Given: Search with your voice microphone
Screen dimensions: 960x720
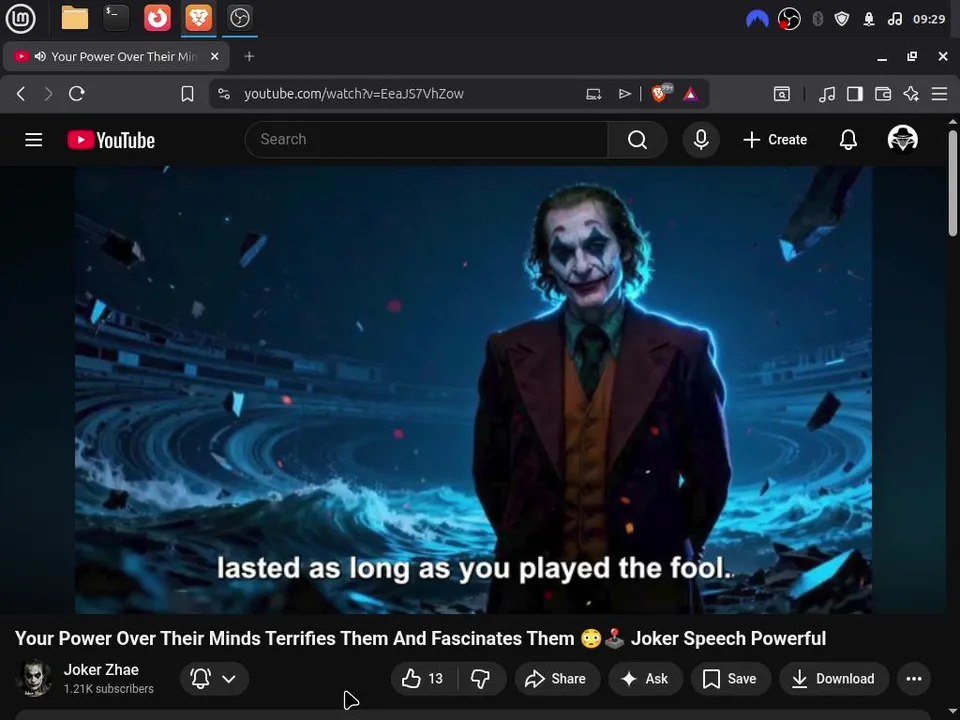Looking at the screenshot, I should [701, 140].
